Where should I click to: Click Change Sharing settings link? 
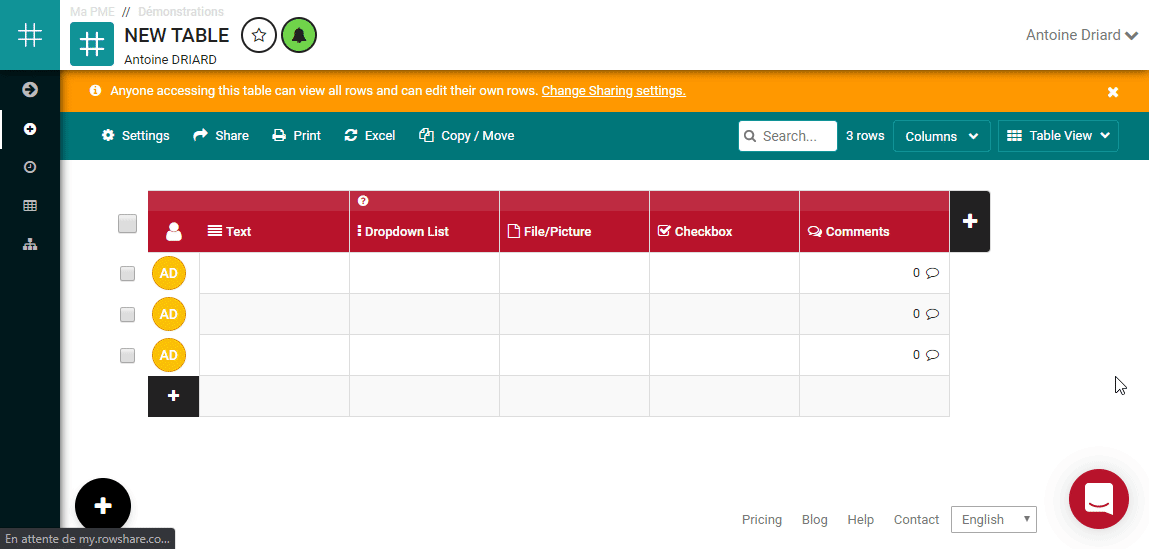(x=613, y=91)
